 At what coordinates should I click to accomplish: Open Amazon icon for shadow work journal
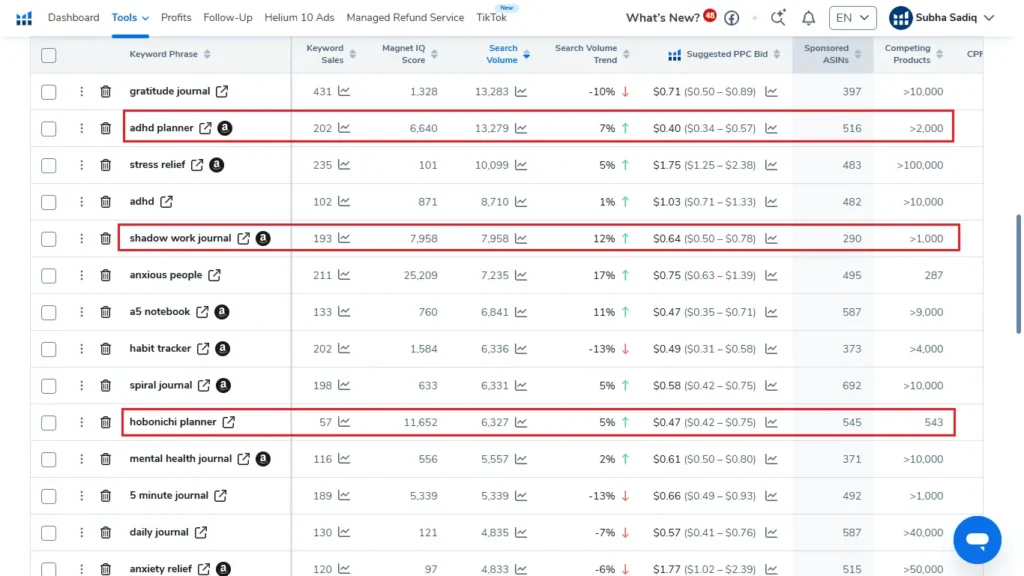tap(263, 238)
